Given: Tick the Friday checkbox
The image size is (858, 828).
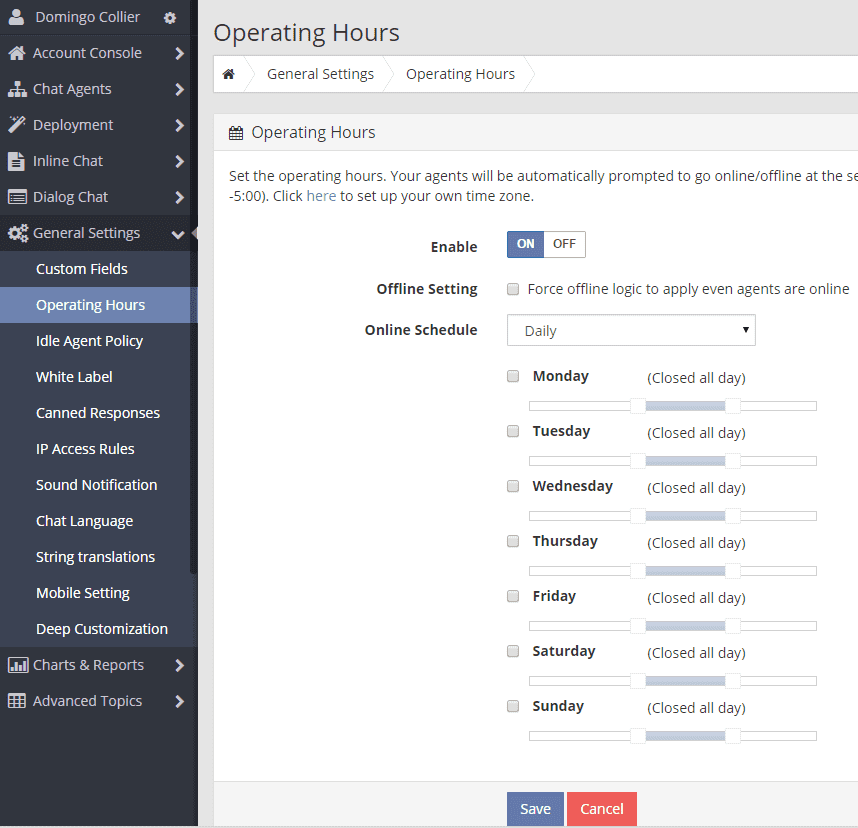Looking at the screenshot, I should pyautogui.click(x=513, y=596).
